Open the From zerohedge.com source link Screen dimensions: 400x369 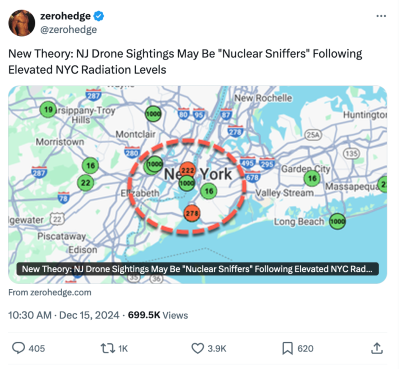(x=50, y=292)
